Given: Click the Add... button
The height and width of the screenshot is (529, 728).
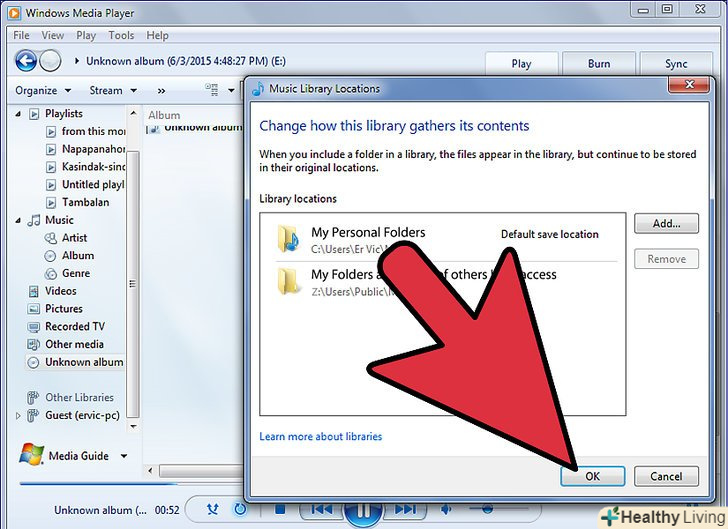Looking at the screenshot, I should click(x=666, y=223).
